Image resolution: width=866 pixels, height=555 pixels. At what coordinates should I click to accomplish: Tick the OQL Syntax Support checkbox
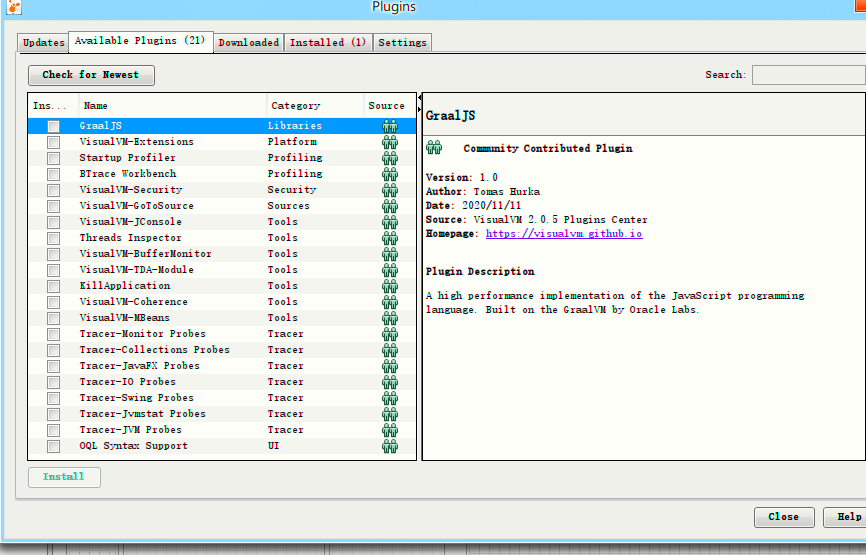point(54,447)
